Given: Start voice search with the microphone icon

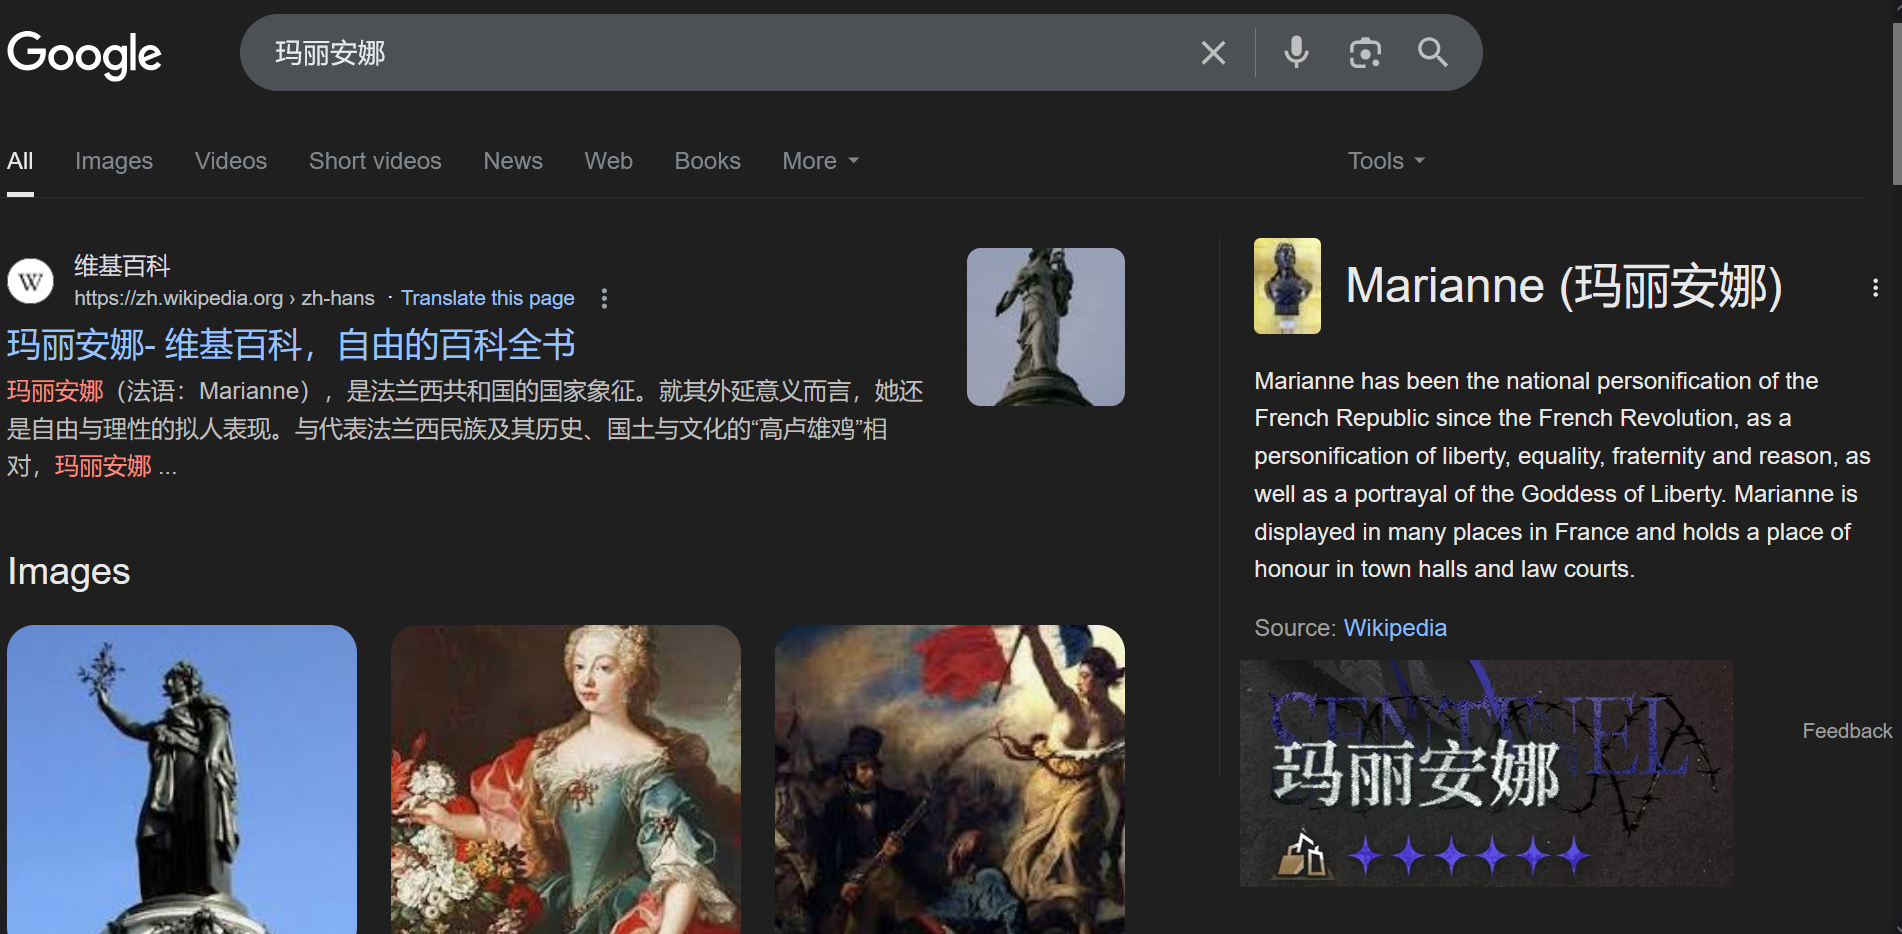Looking at the screenshot, I should pyautogui.click(x=1296, y=52).
